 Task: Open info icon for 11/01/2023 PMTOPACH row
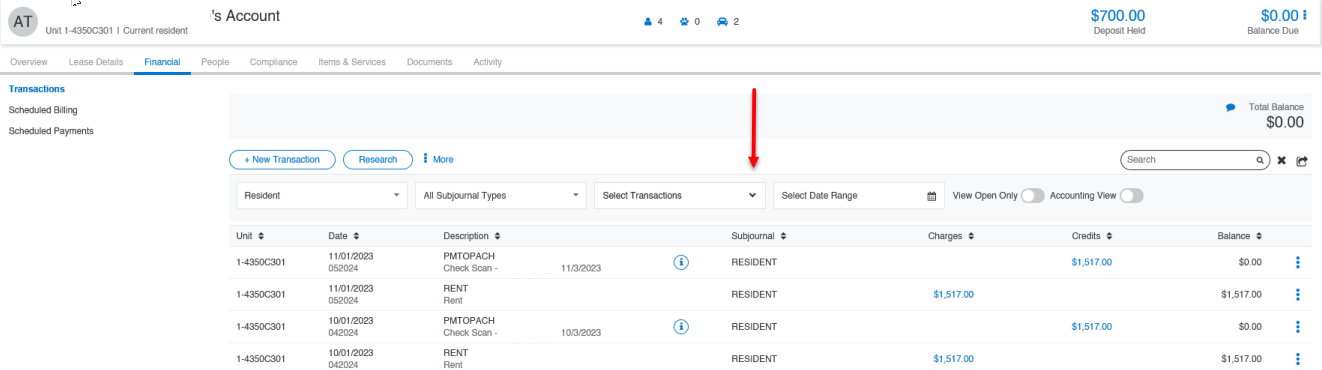pos(681,262)
